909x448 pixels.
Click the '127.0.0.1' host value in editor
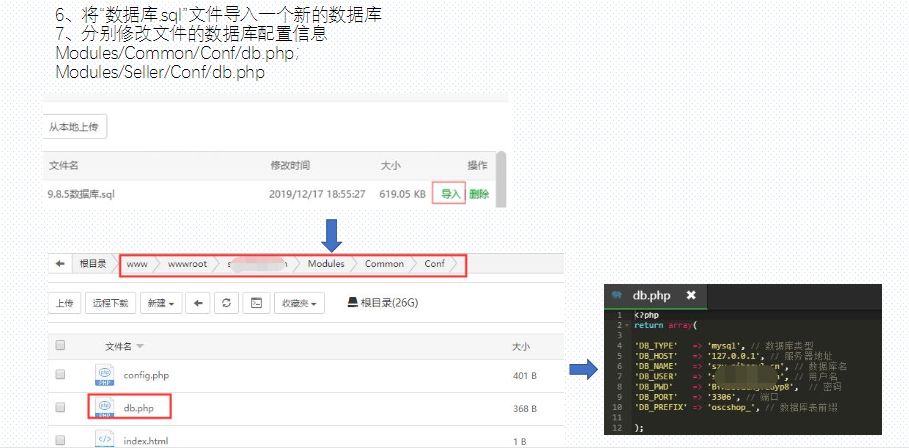tap(732, 356)
